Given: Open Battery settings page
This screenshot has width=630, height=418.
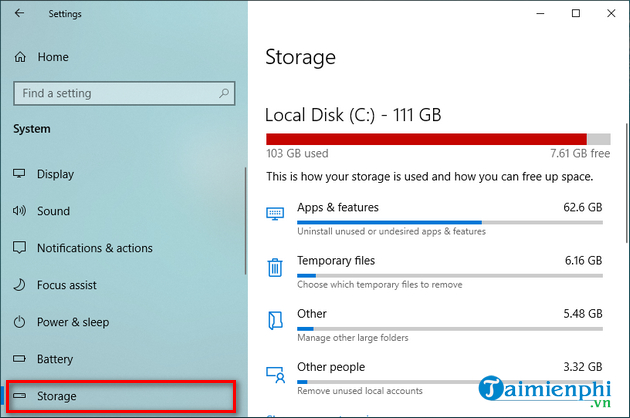Looking at the screenshot, I should click(x=55, y=359).
